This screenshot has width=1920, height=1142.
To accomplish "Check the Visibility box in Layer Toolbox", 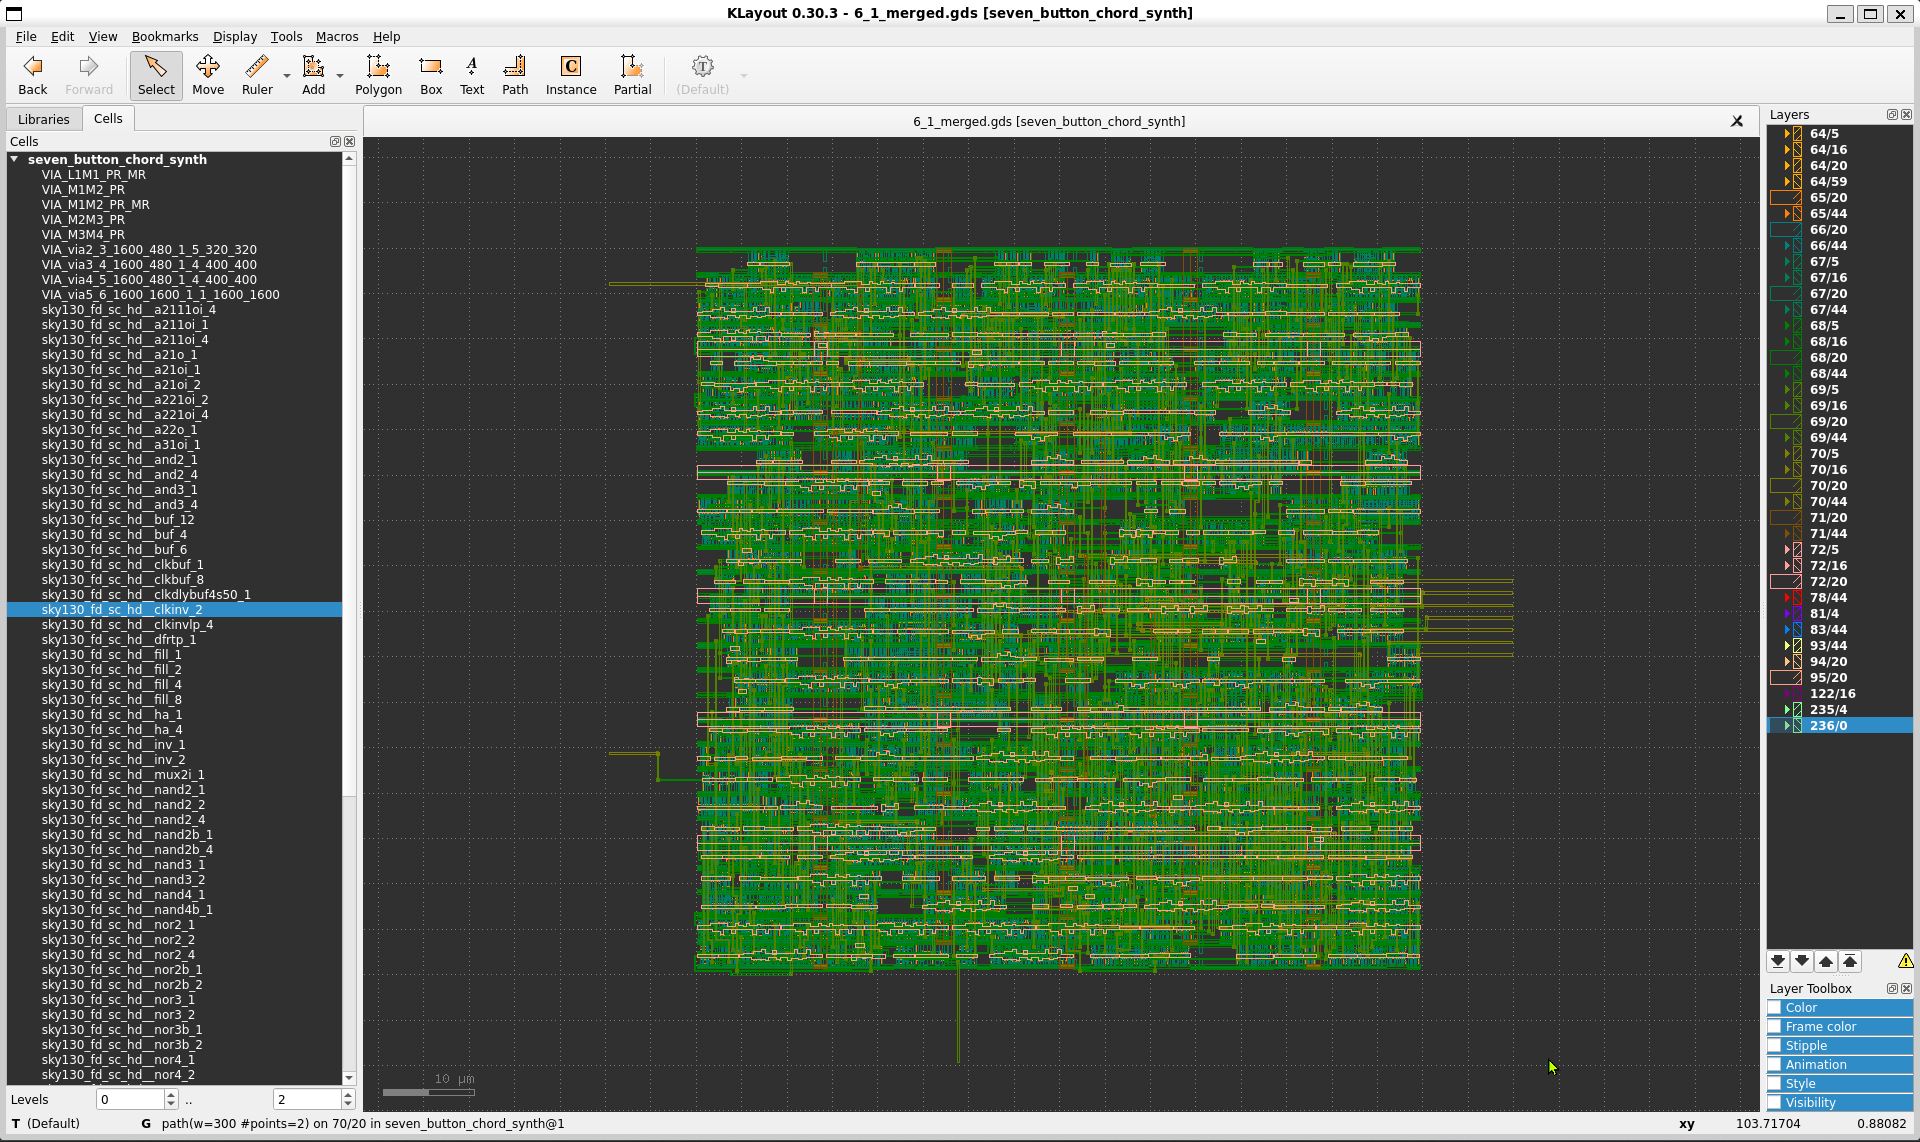I will coord(1775,1103).
